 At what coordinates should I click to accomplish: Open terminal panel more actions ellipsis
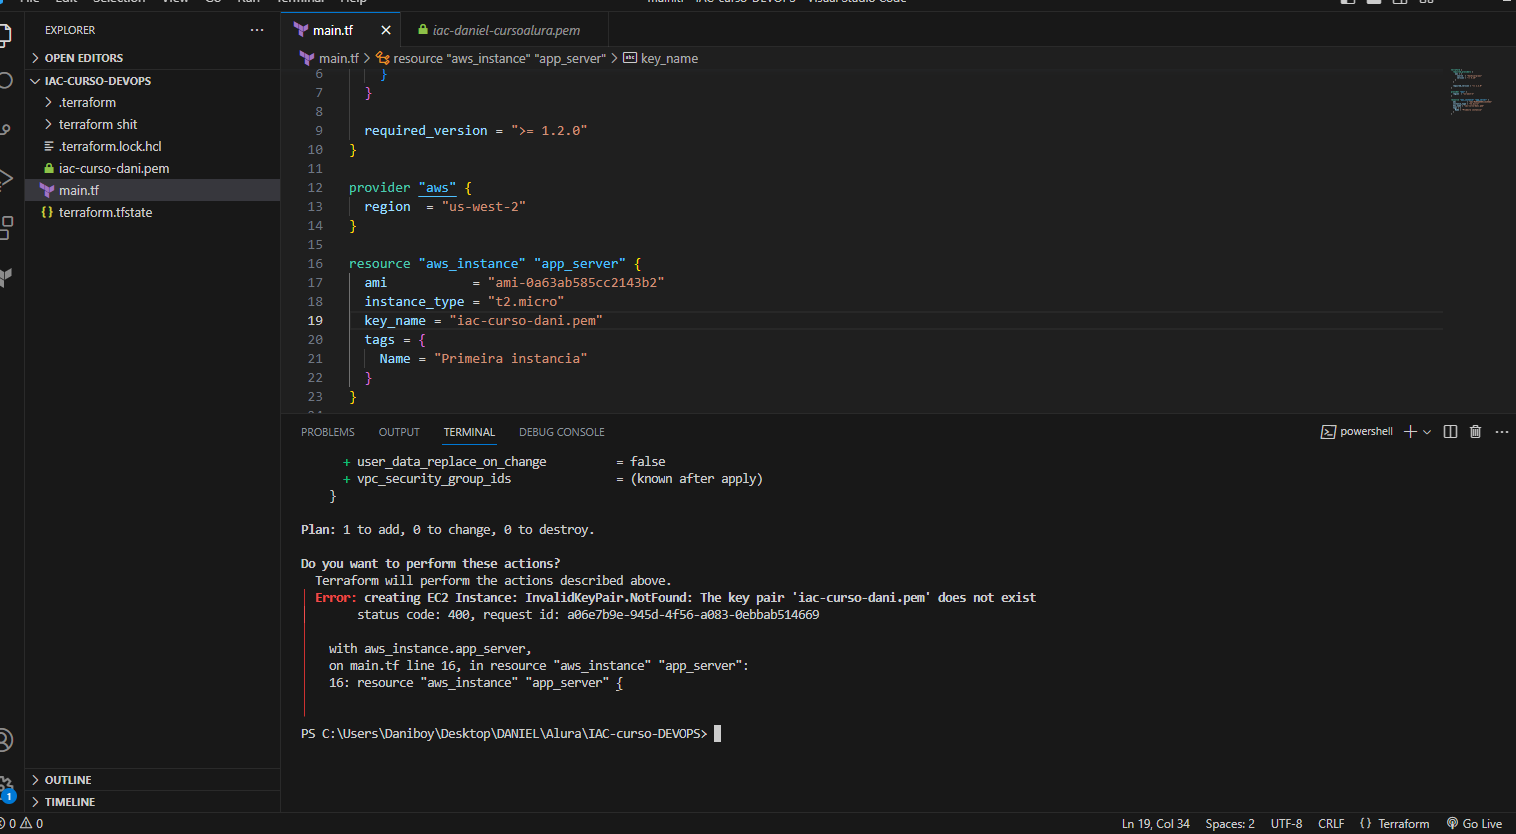pos(1501,432)
